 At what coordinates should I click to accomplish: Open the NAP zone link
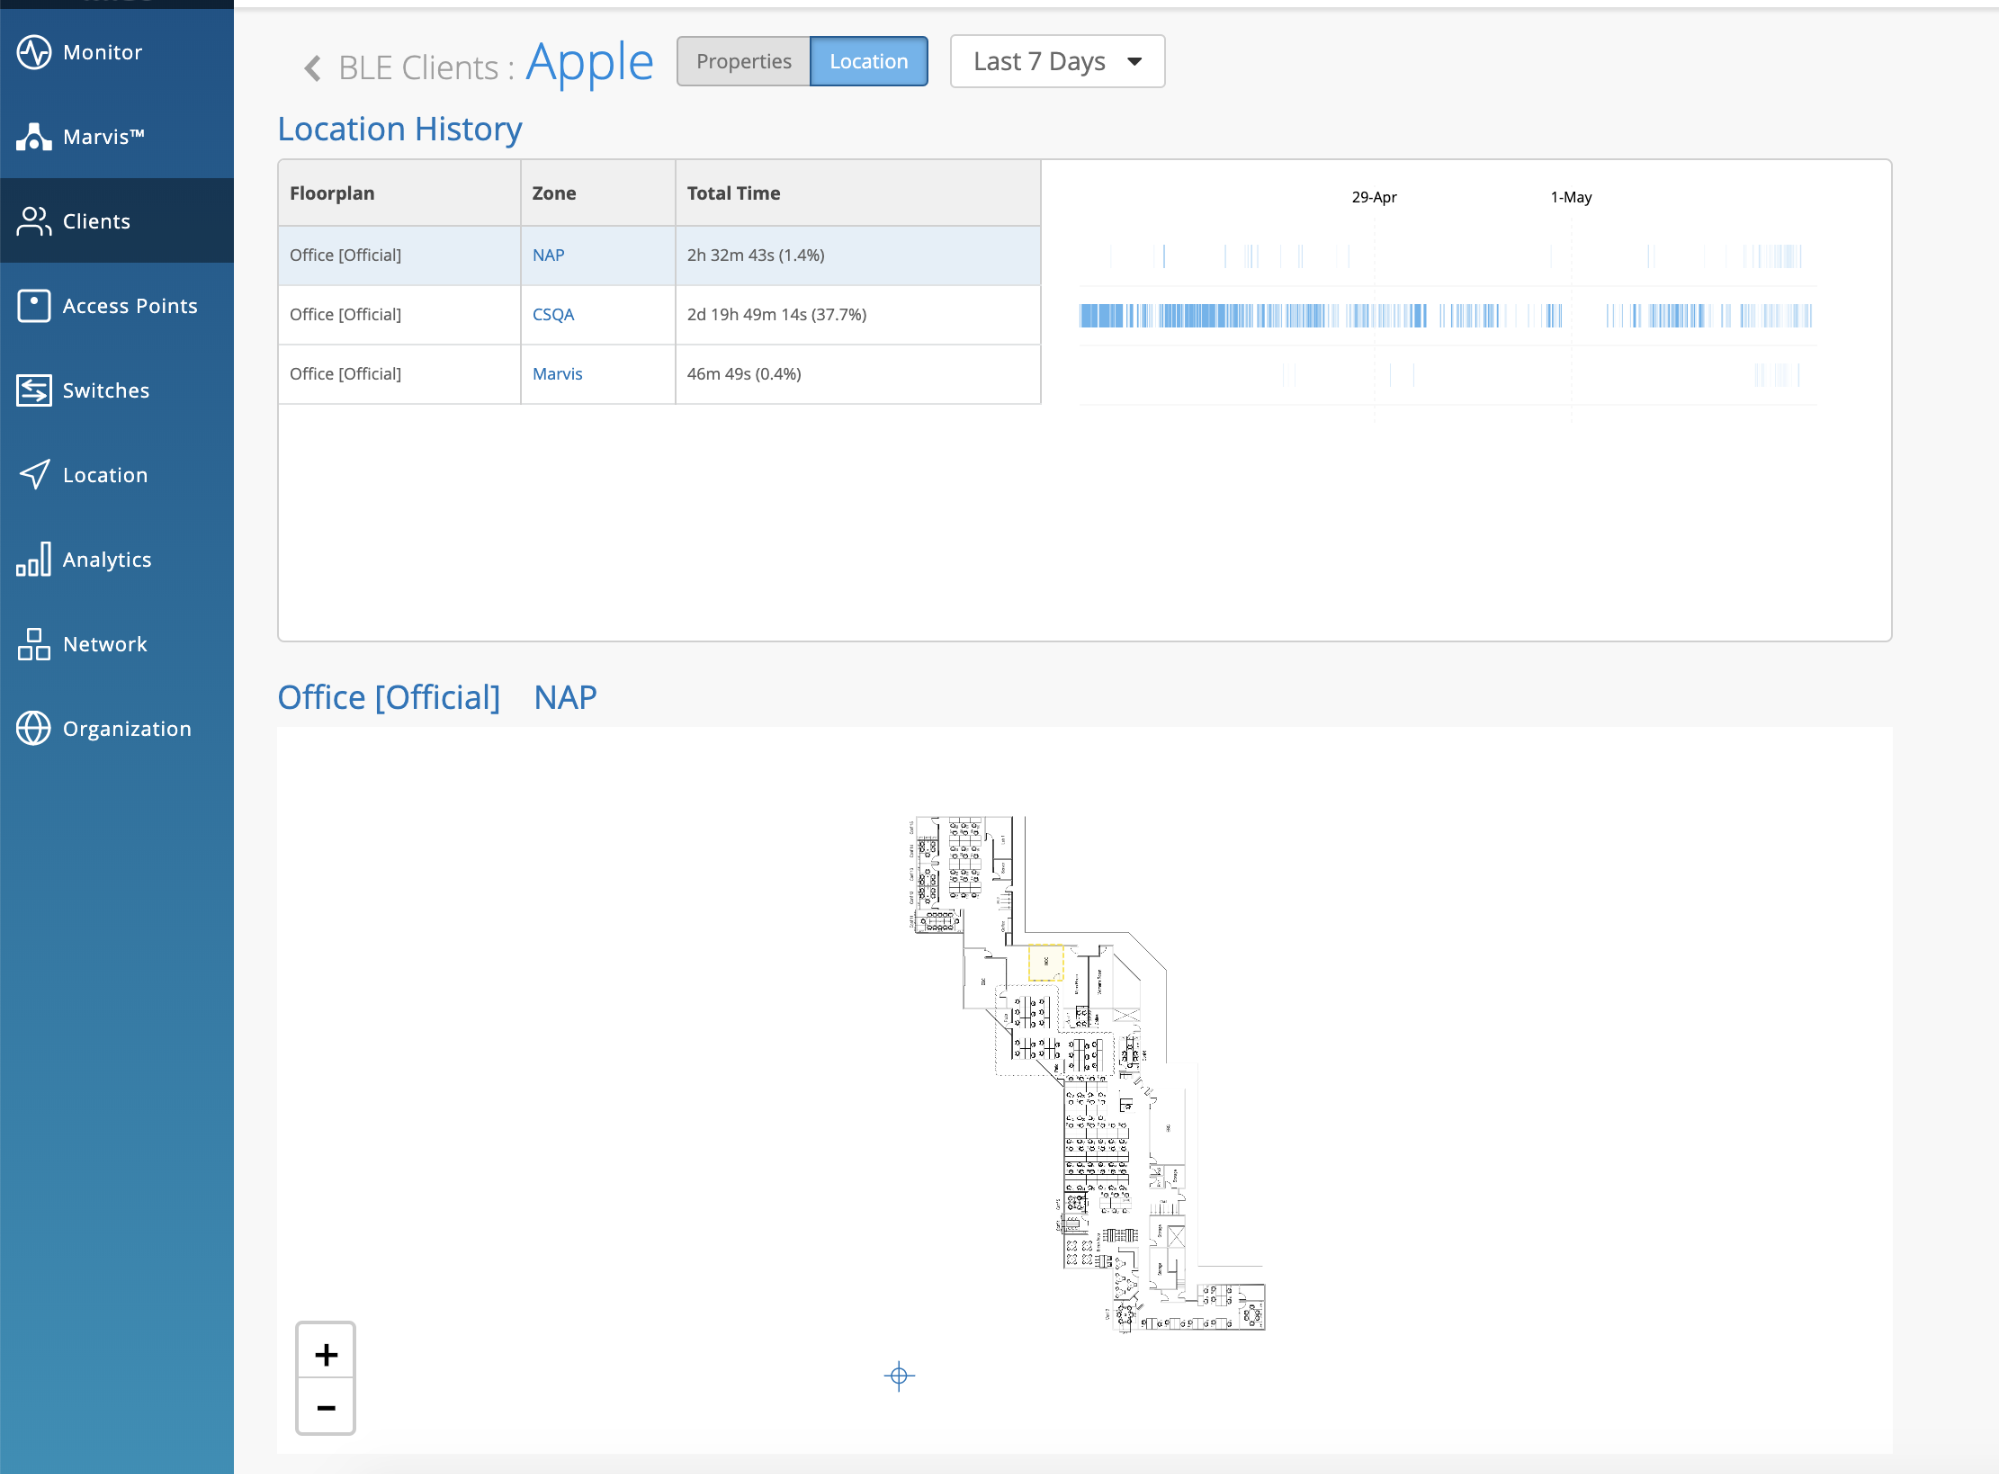point(548,255)
